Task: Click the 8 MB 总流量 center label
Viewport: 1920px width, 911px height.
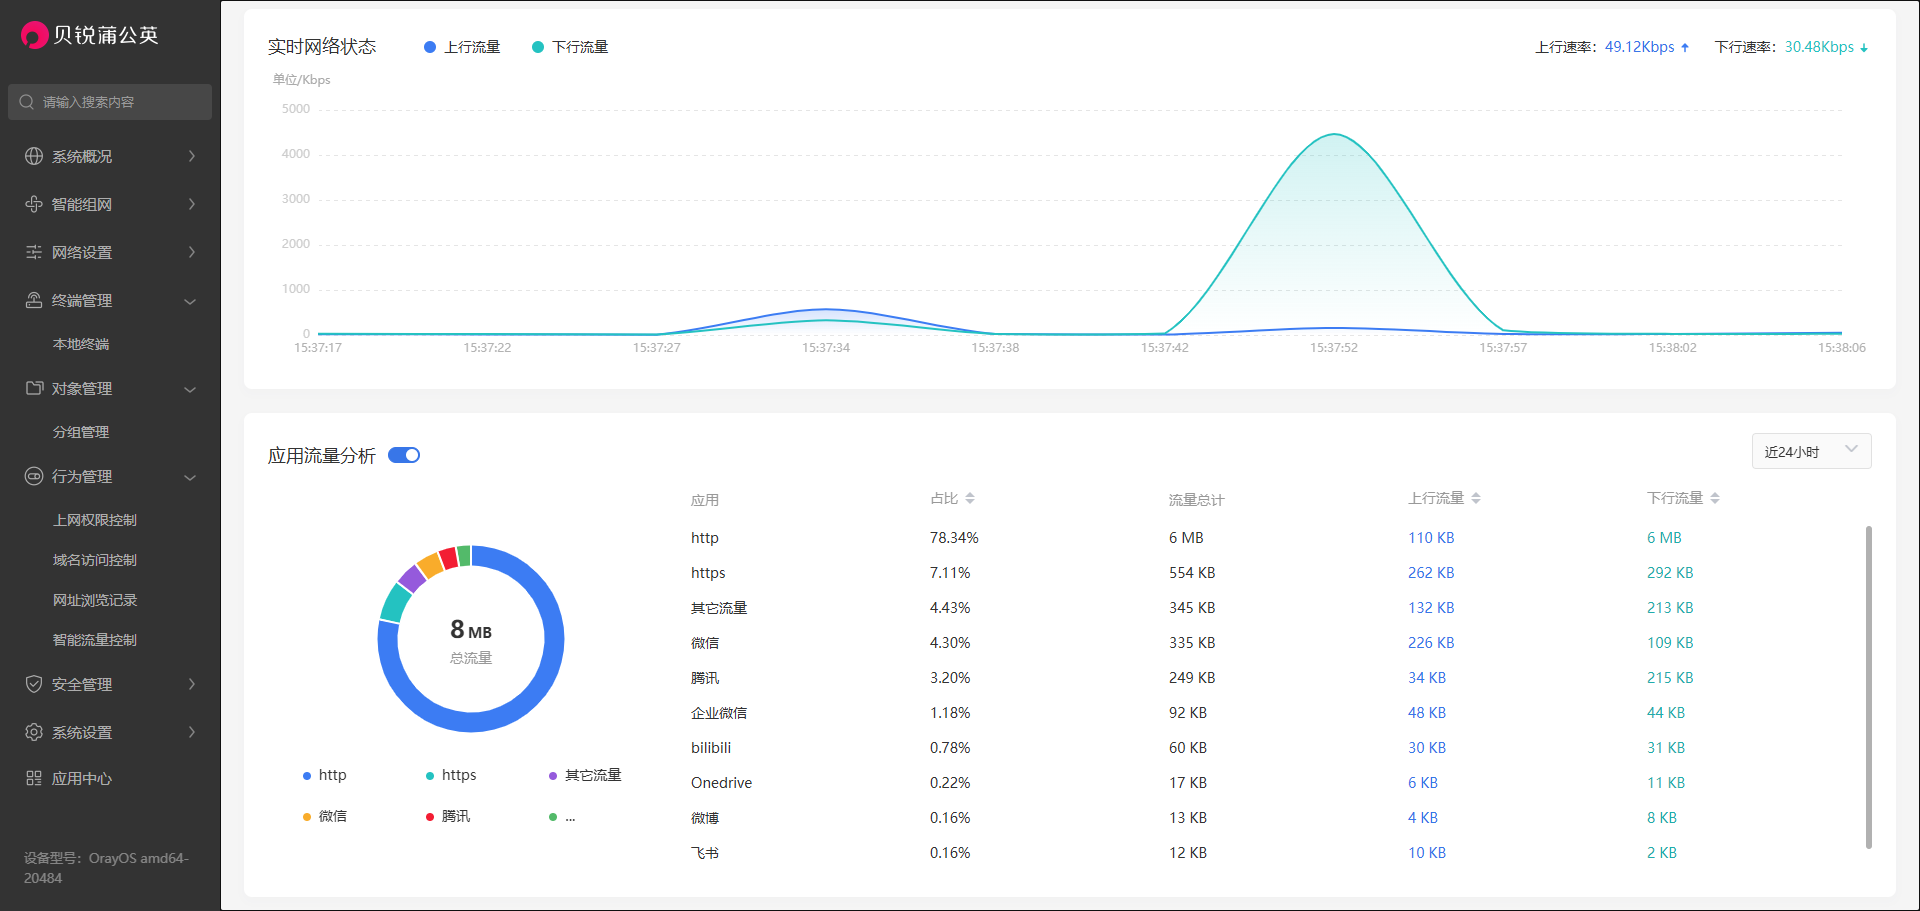Action: [x=471, y=640]
